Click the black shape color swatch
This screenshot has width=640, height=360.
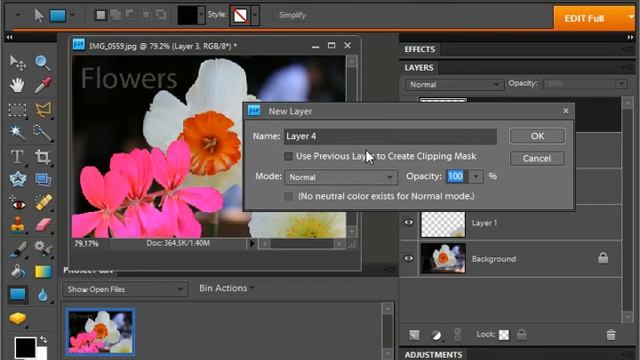pyautogui.click(x=187, y=16)
